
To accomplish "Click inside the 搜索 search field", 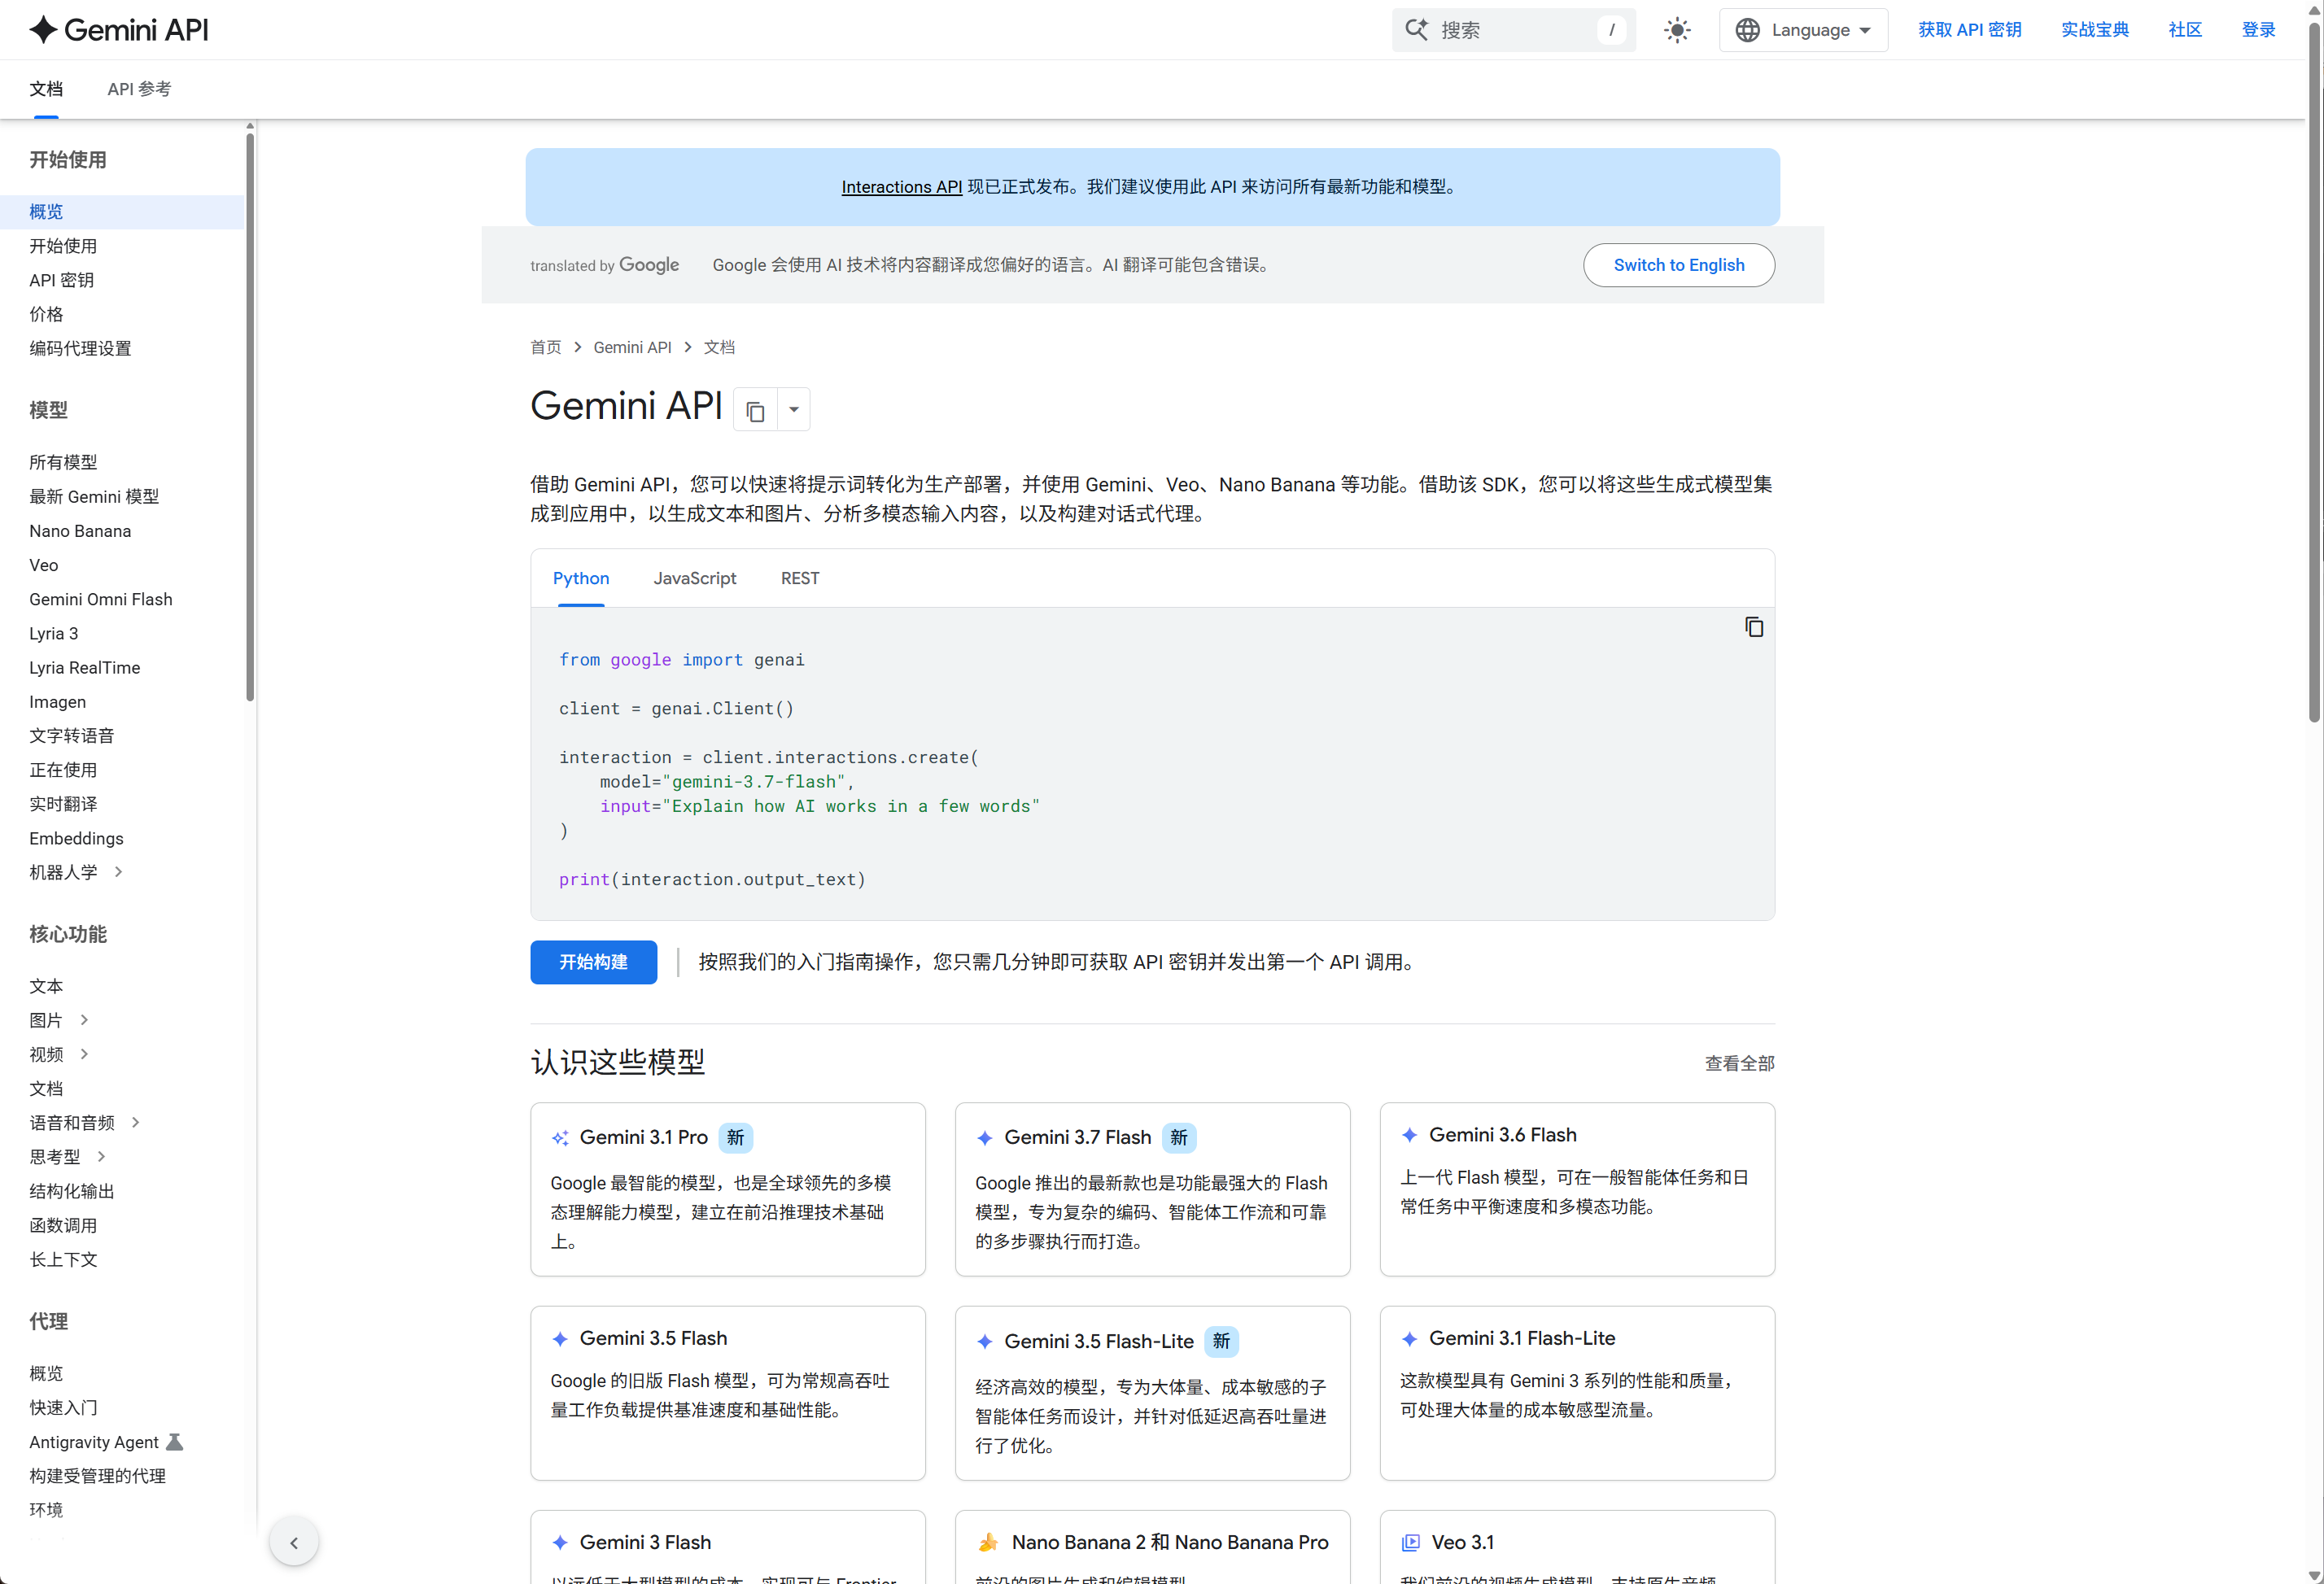I will coord(1514,30).
